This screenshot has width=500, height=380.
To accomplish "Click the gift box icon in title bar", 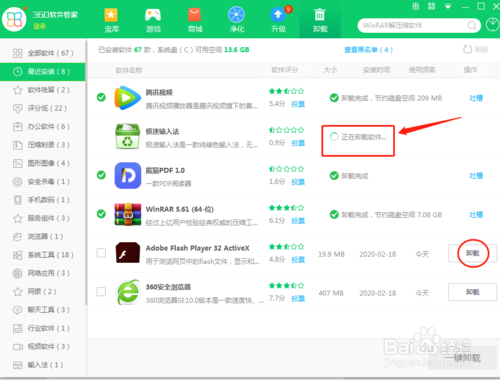I will point(416,6).
